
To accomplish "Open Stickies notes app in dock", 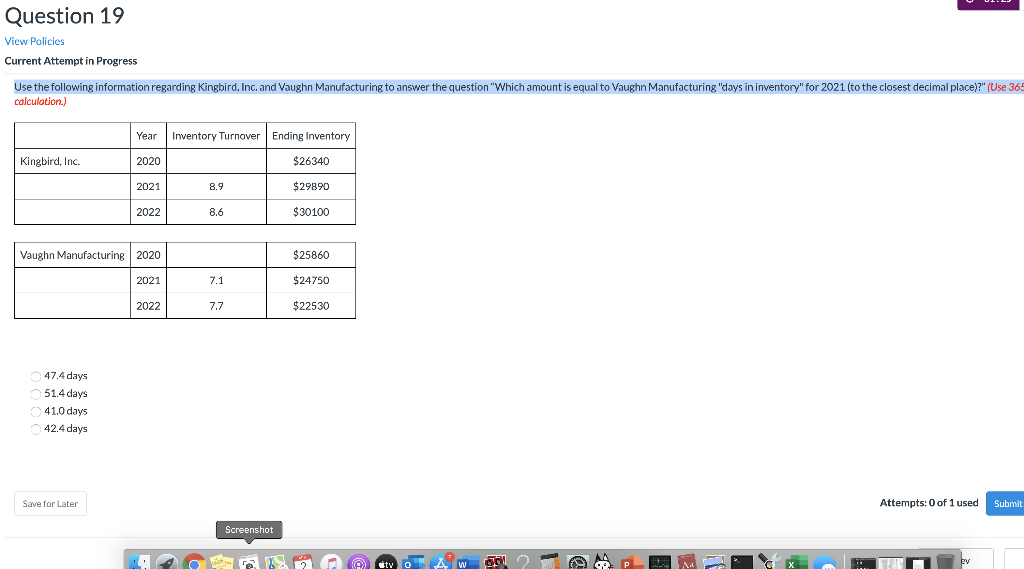I will pyautogui.click(x=221, y=562).
